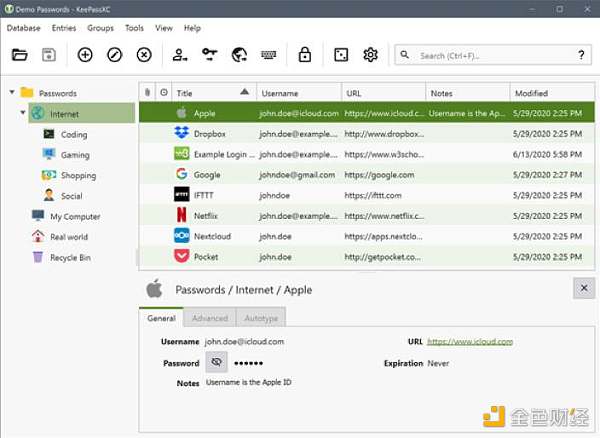Select the Pocket entry

click(367, 257)
